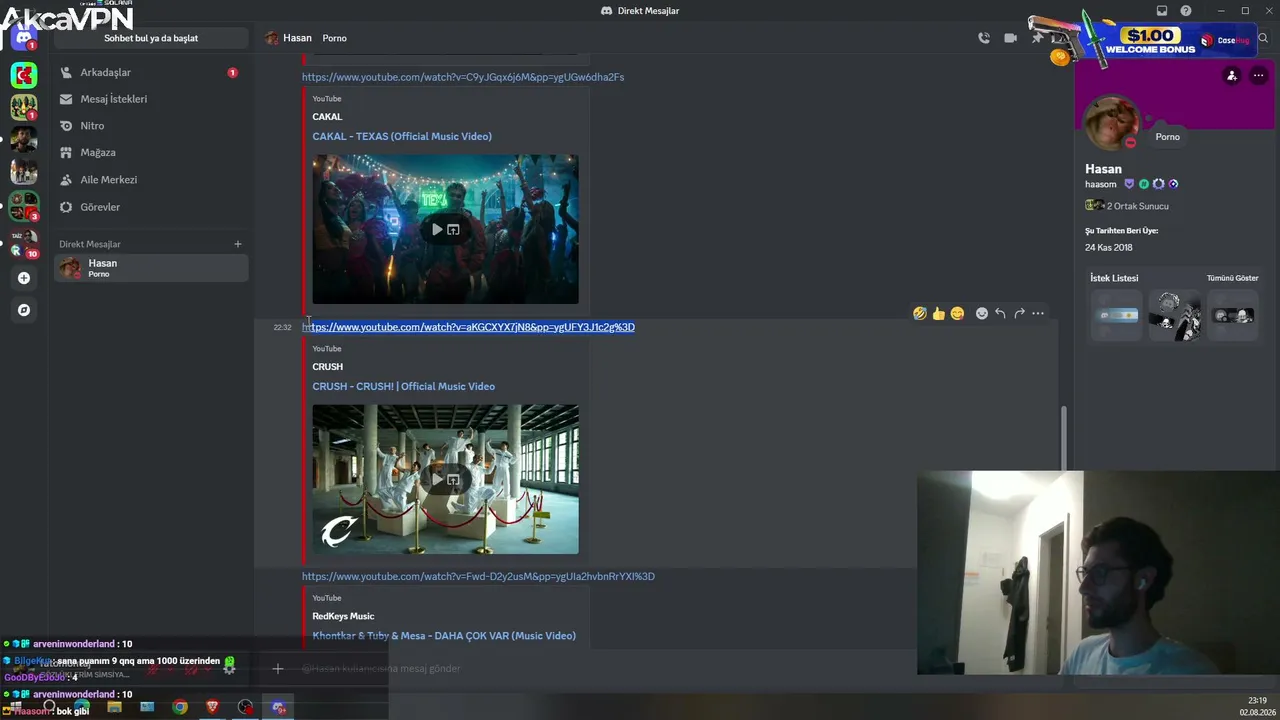
Task: Click the Hasan name in the chat header
Action: pyautogui.click(x=297, y=38)
